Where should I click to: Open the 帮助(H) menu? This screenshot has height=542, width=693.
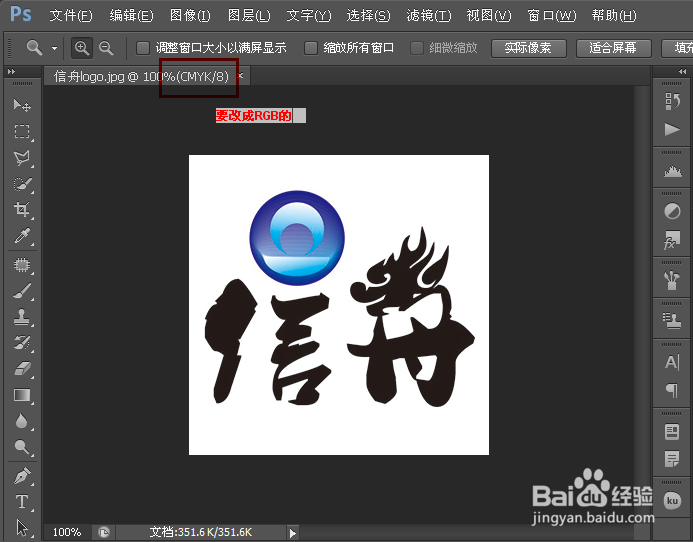coord(614,16)
